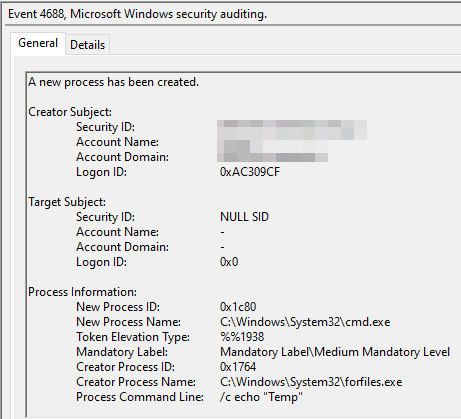Click the Creator Logon ID value 0xAC309CF
Screen dimensions: 461x419
pos(250,172)
